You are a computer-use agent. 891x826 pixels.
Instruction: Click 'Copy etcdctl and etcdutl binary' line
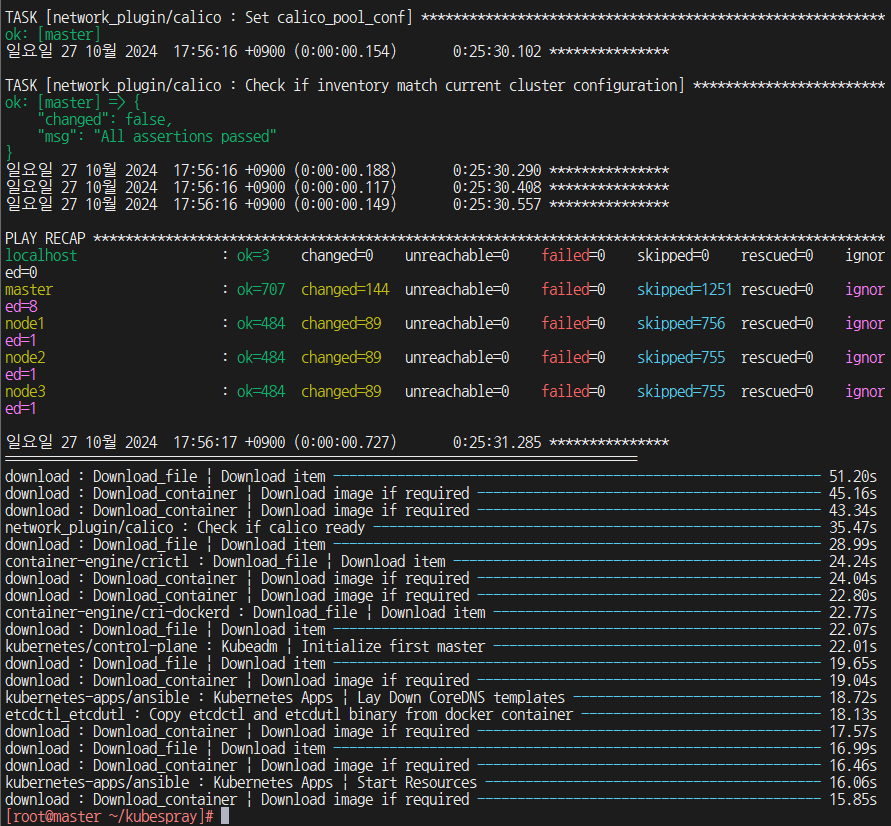[x=289, y=715]
